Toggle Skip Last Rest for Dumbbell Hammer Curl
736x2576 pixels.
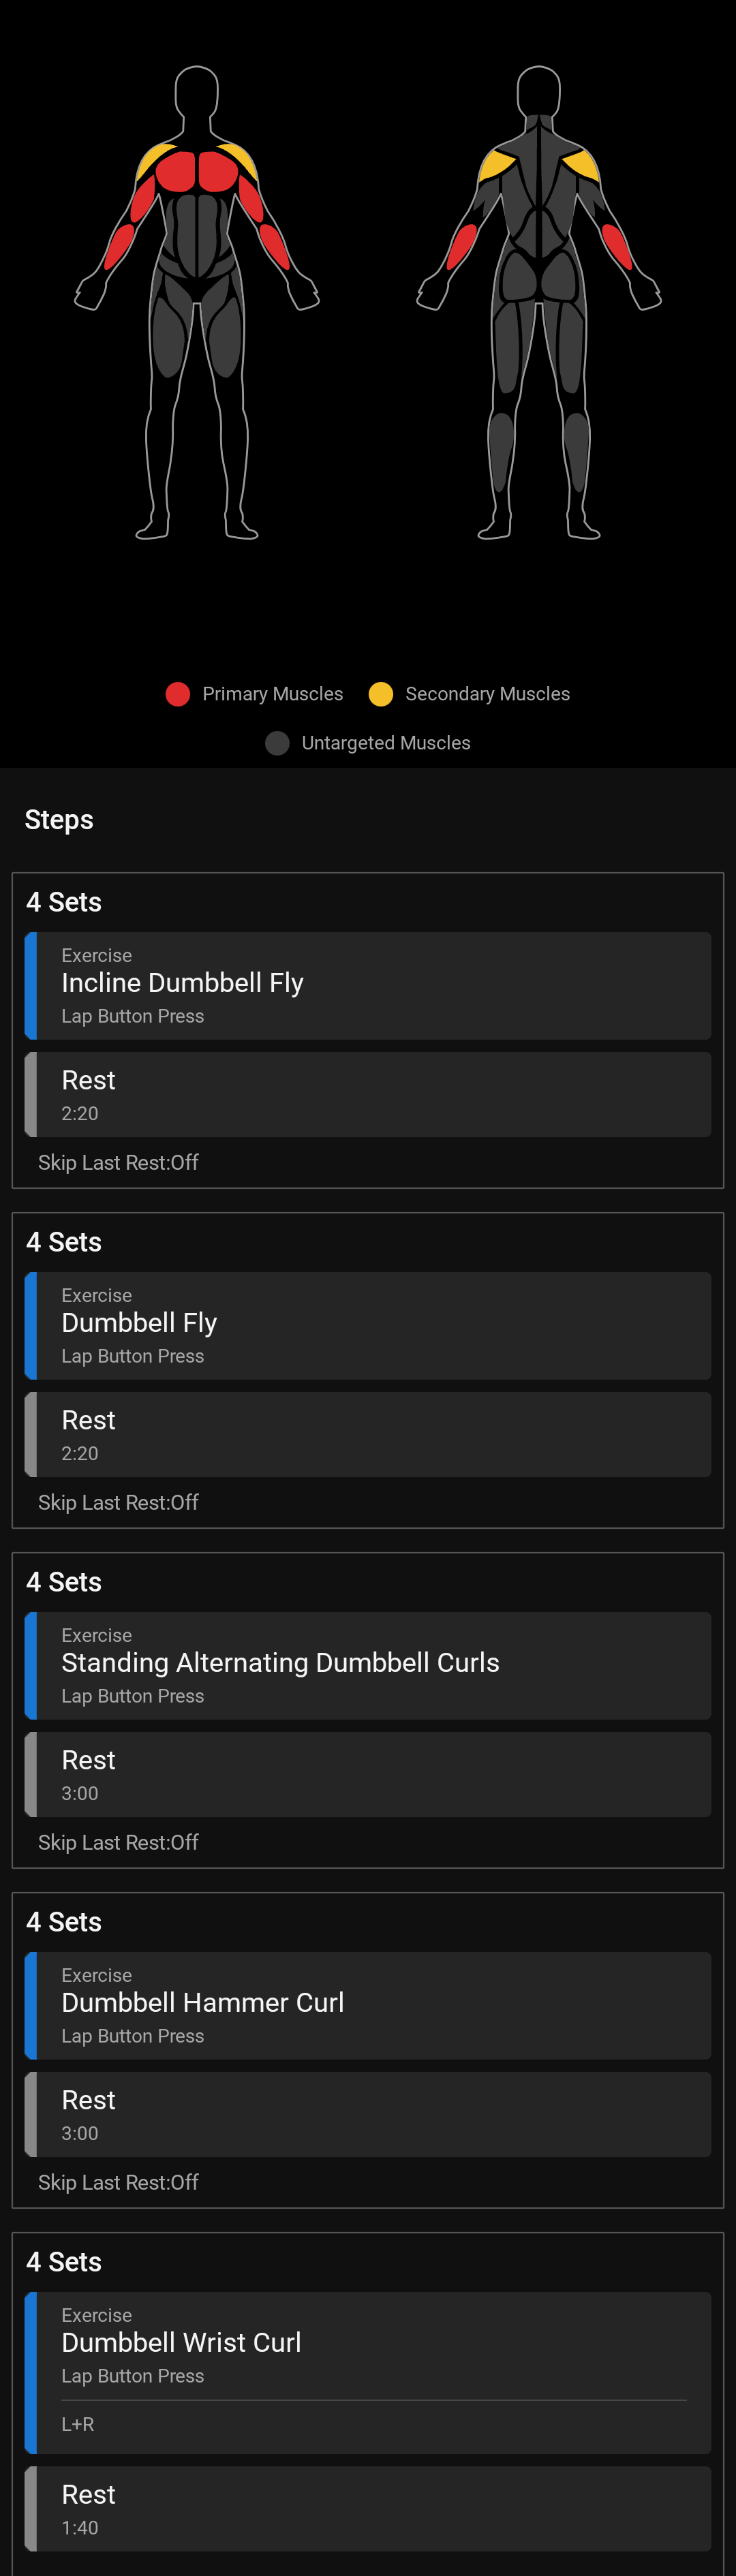tap(118, 2182)
